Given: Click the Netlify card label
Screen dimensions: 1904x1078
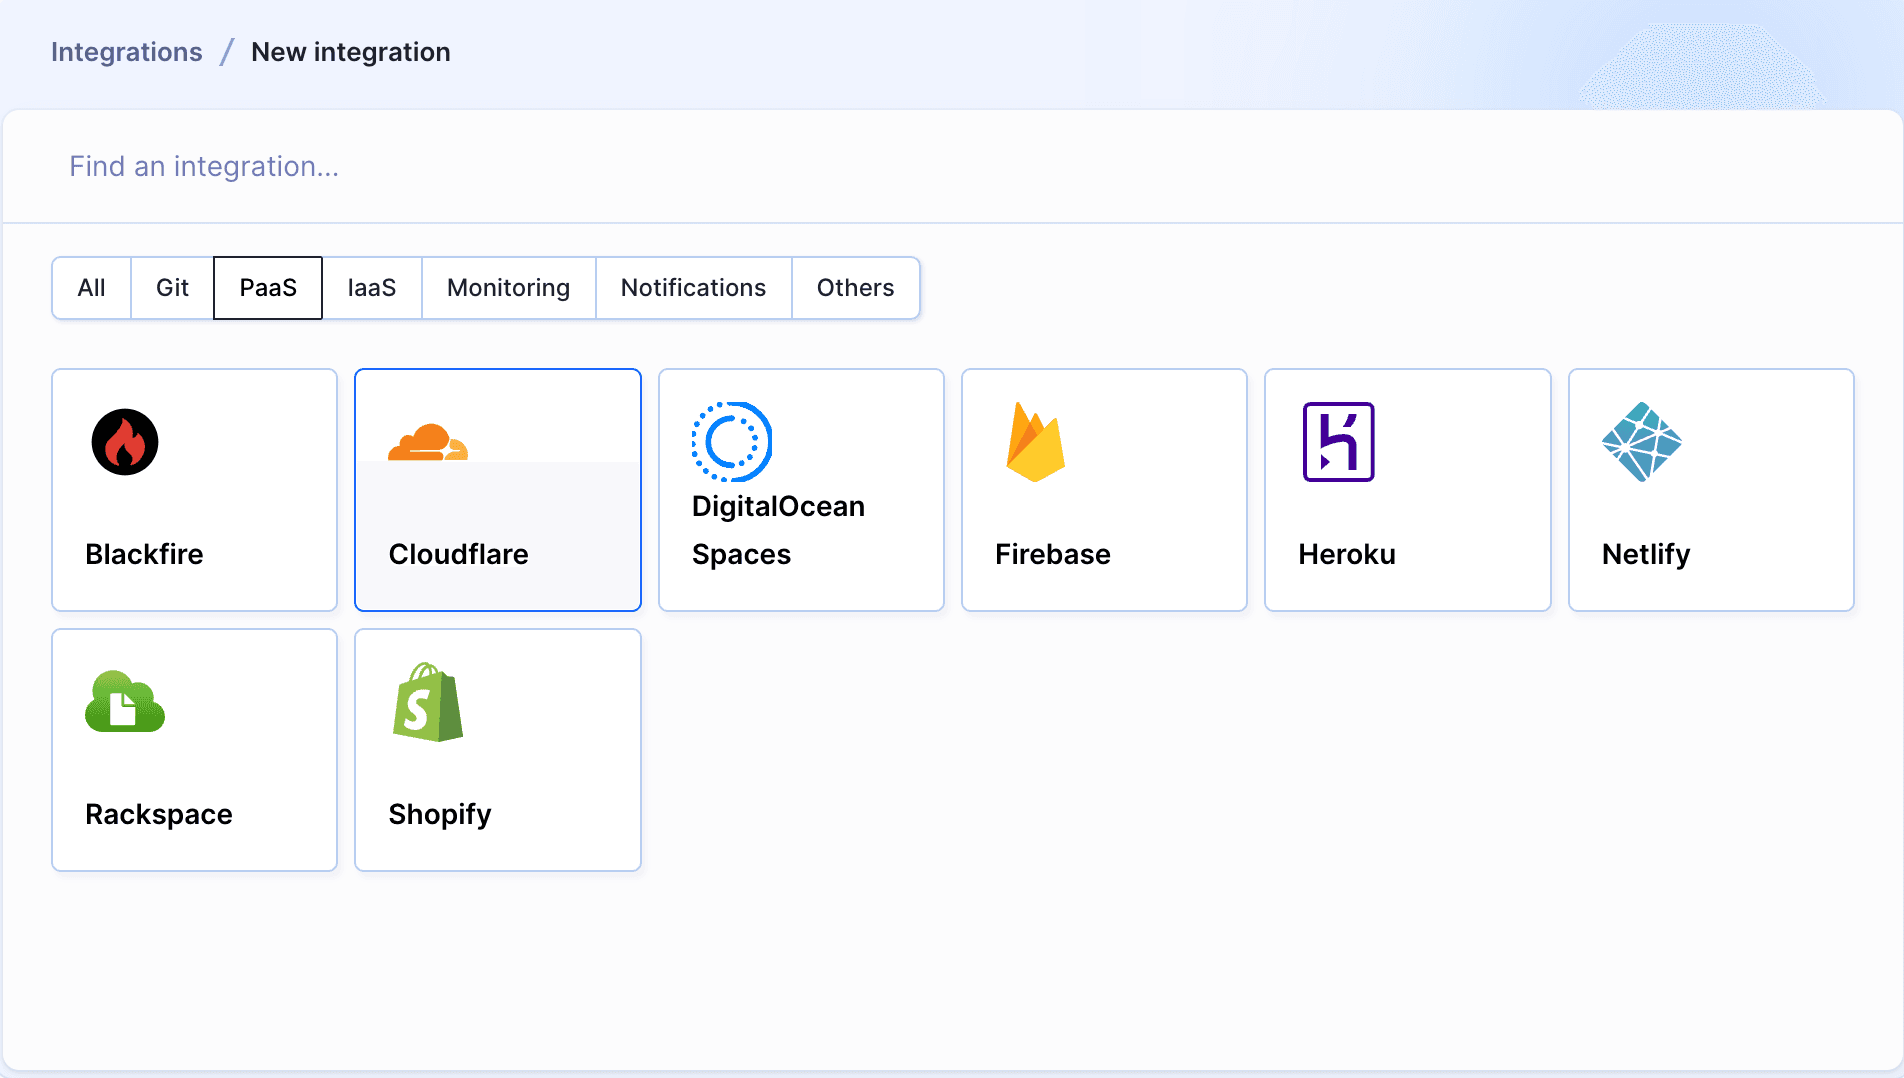Looking at the screenshot, I should point(1646,554).
